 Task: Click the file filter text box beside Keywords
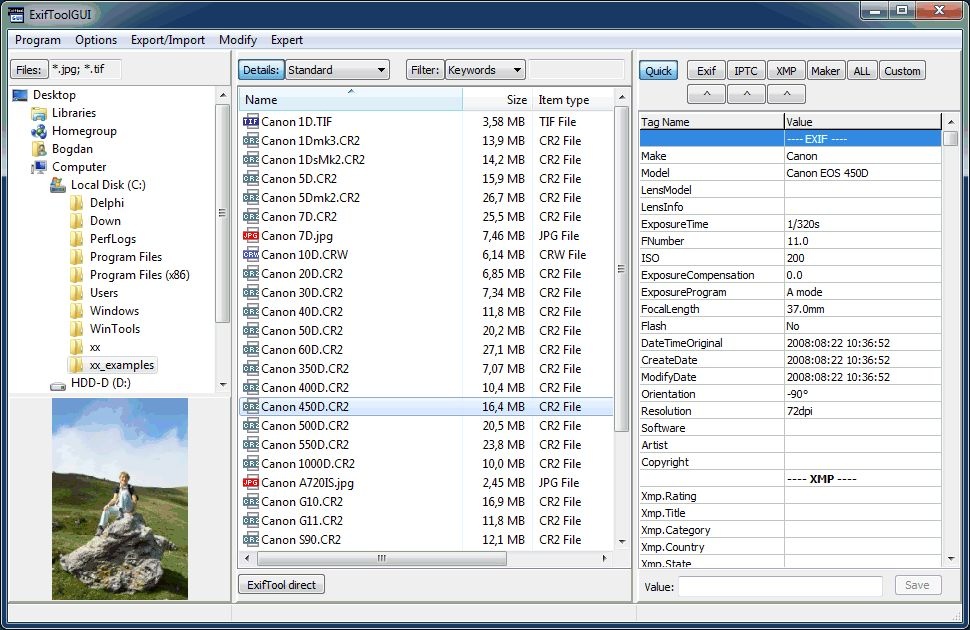click(577, 70)
